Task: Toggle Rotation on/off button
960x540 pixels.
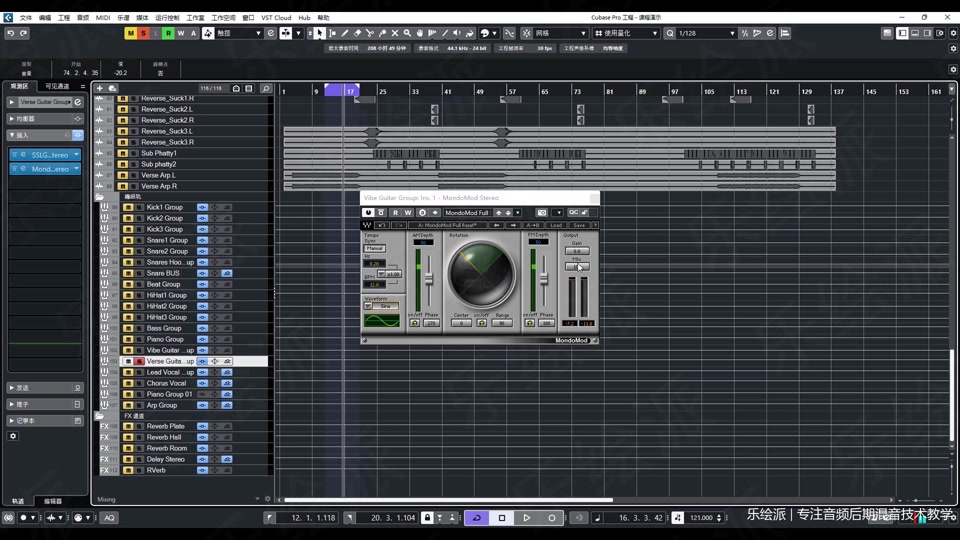Action: [x=482, y=323]
